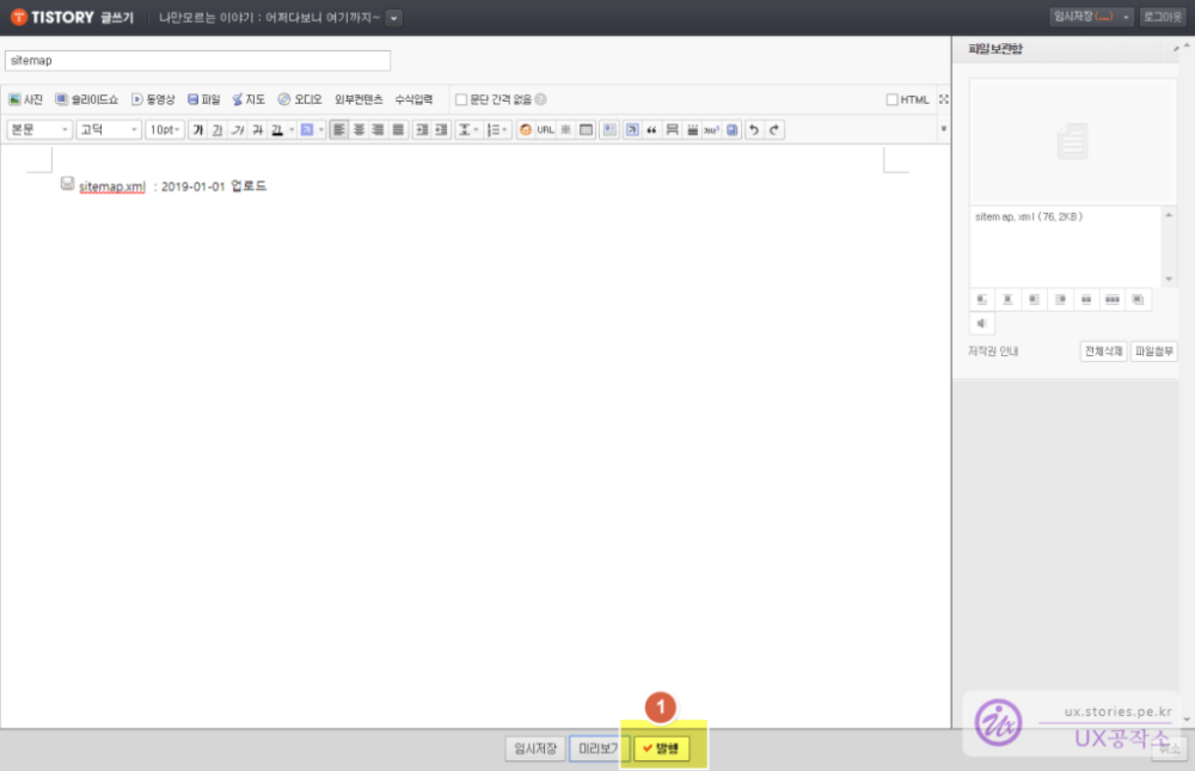Click the post title field containing sitemap
This screenshot has height=771, width=1195.
197,61
